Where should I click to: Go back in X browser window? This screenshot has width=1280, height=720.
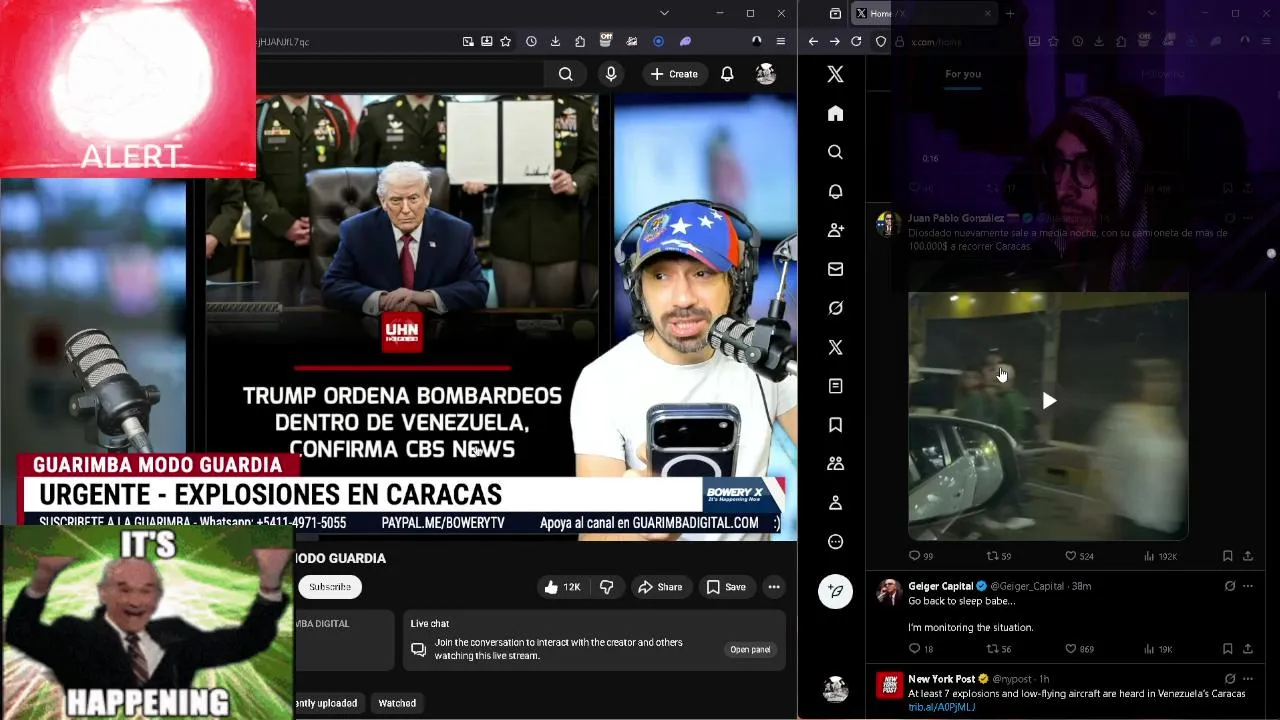click(x=813, y=41)
